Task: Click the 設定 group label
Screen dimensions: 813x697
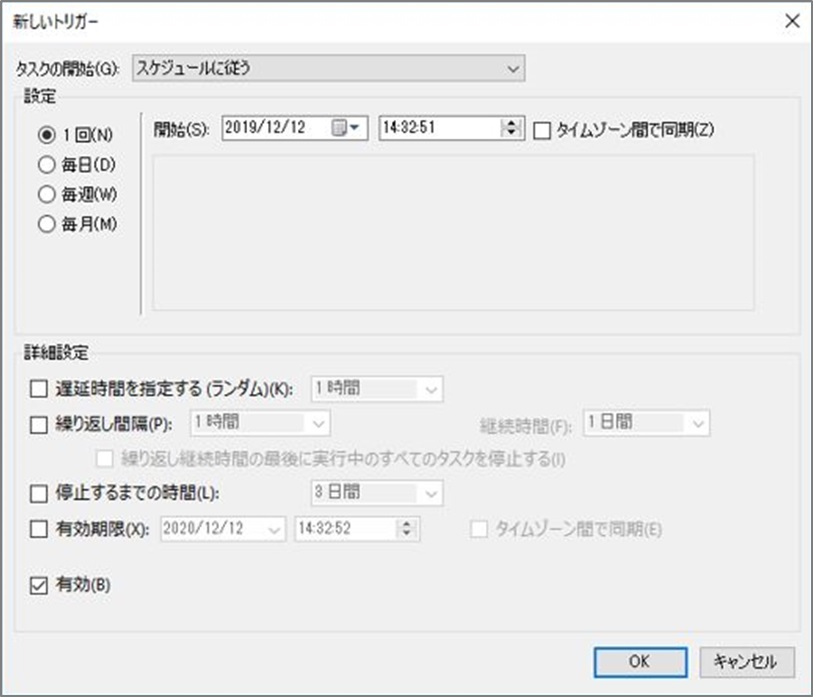Action: [40, 96]
